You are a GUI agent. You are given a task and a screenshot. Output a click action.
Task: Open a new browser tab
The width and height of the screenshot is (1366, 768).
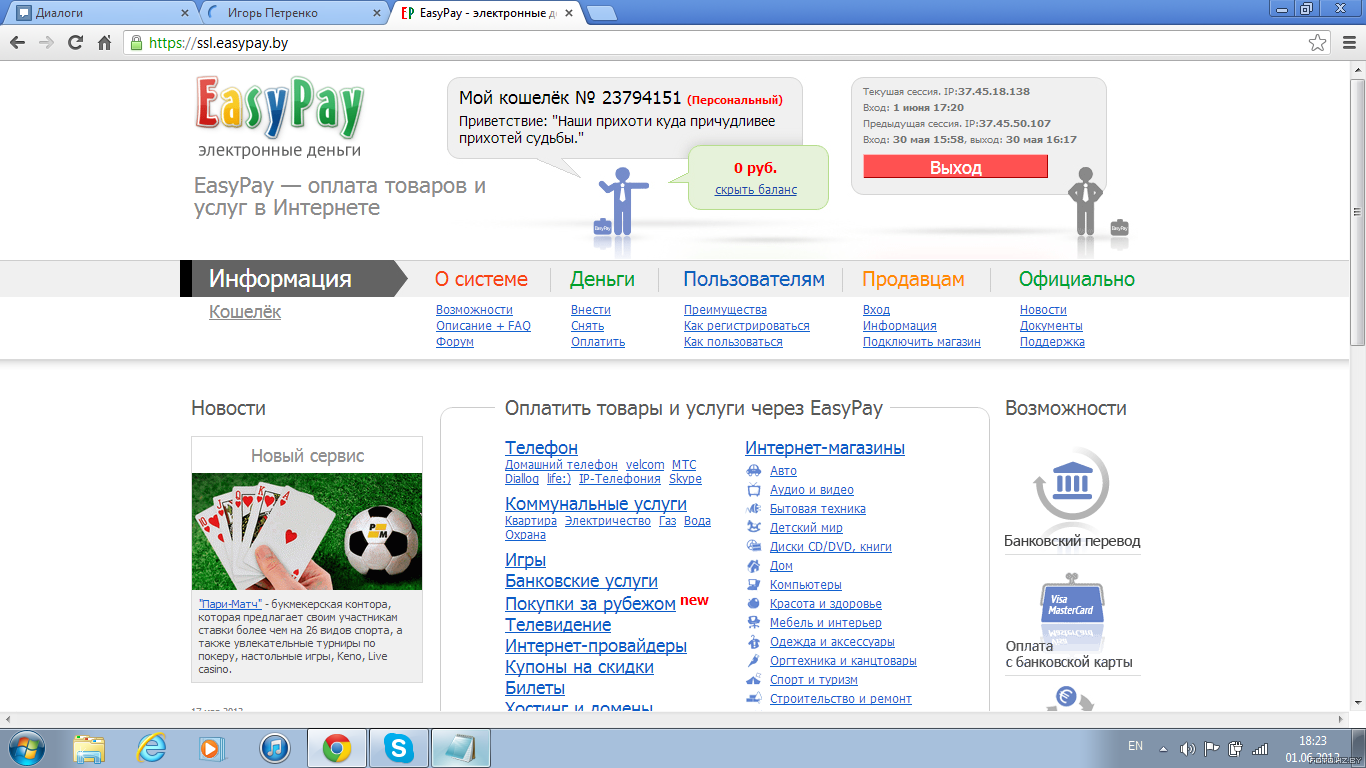click(x=601, y=13)
